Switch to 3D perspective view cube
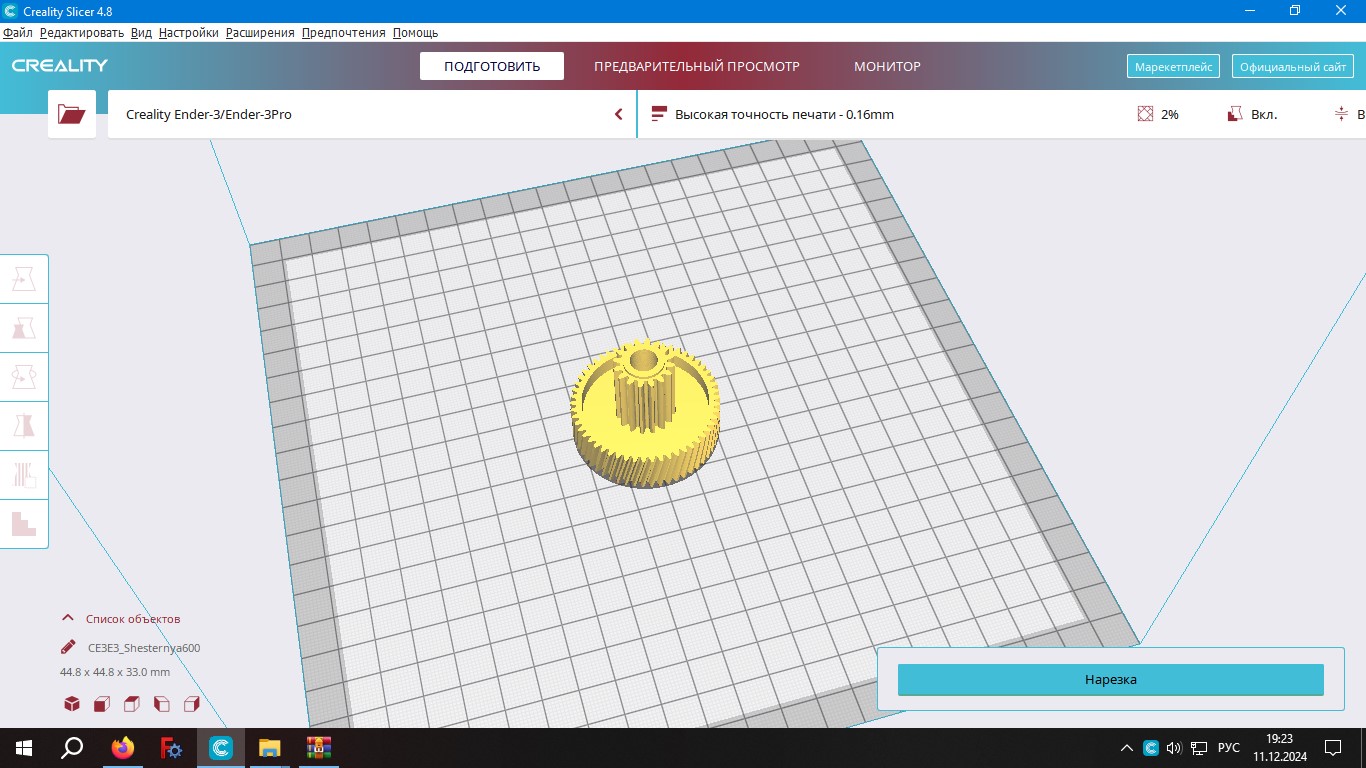1366x768 pixels. (x=72, y=704)
